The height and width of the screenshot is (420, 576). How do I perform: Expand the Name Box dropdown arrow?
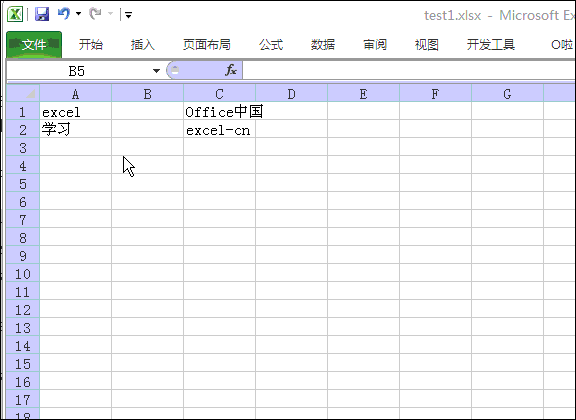156,71
